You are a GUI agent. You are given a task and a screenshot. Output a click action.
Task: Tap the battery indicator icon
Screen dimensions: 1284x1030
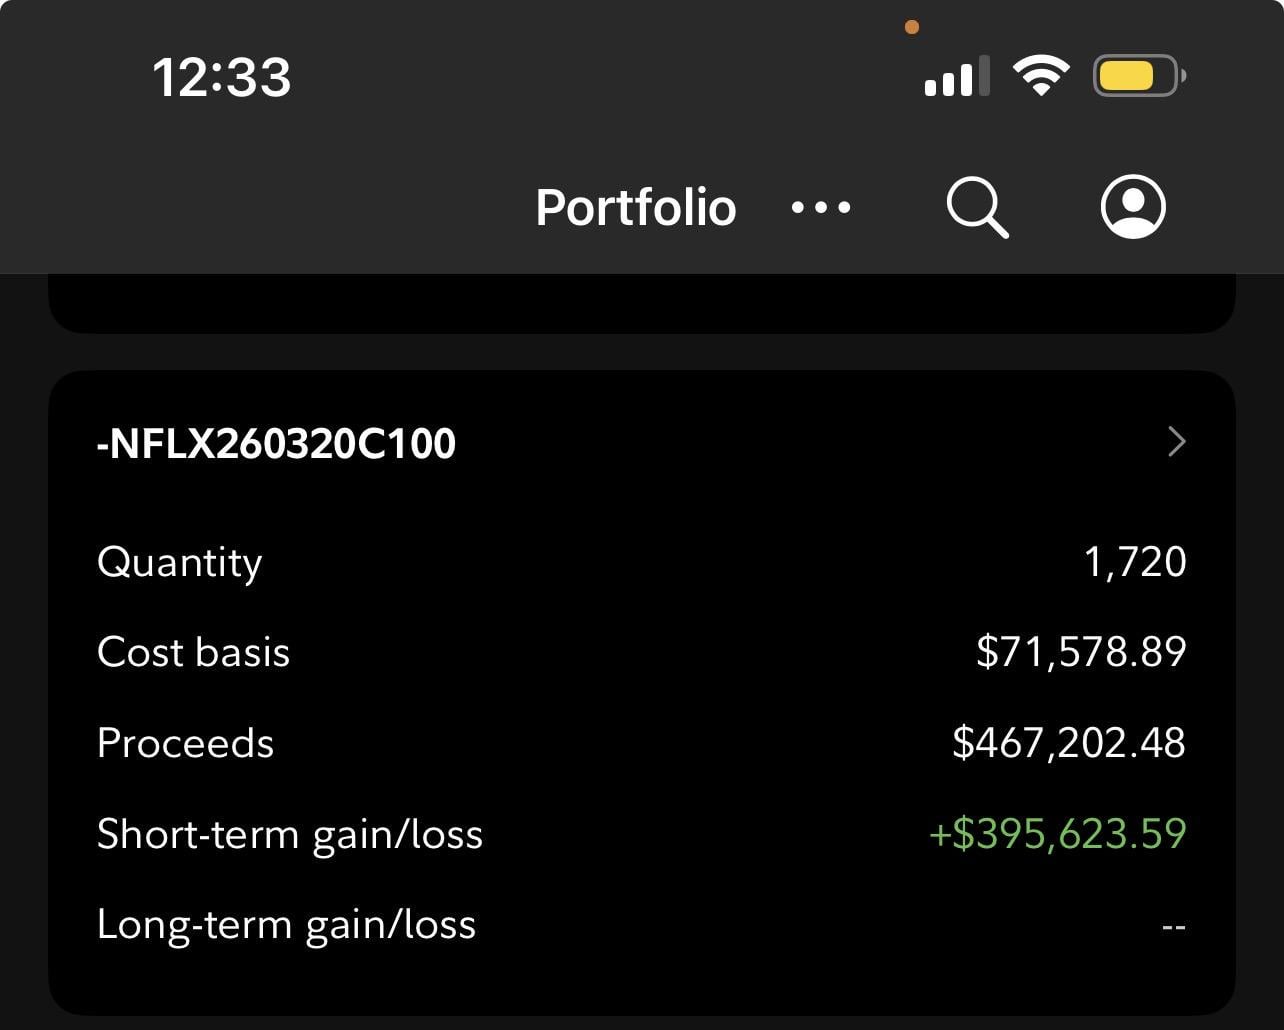[1139, 76]
